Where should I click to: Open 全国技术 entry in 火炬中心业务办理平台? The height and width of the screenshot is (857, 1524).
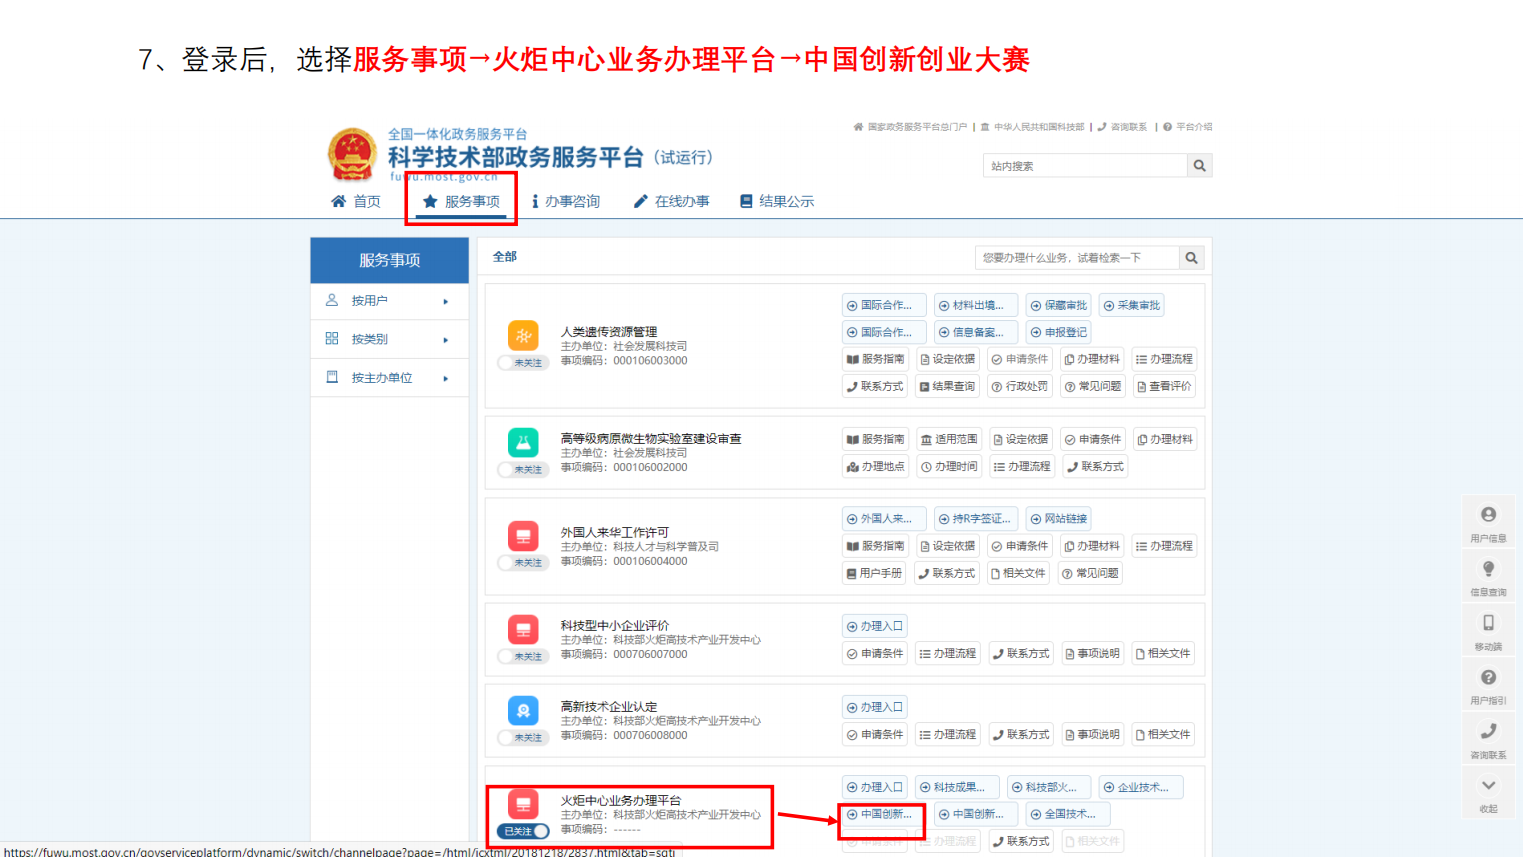tap(1067, 814)
